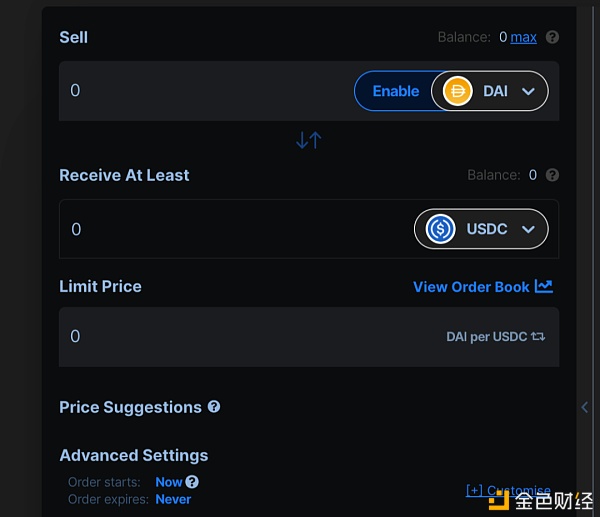Click the USDC token coin icon

tap(441, 229)
